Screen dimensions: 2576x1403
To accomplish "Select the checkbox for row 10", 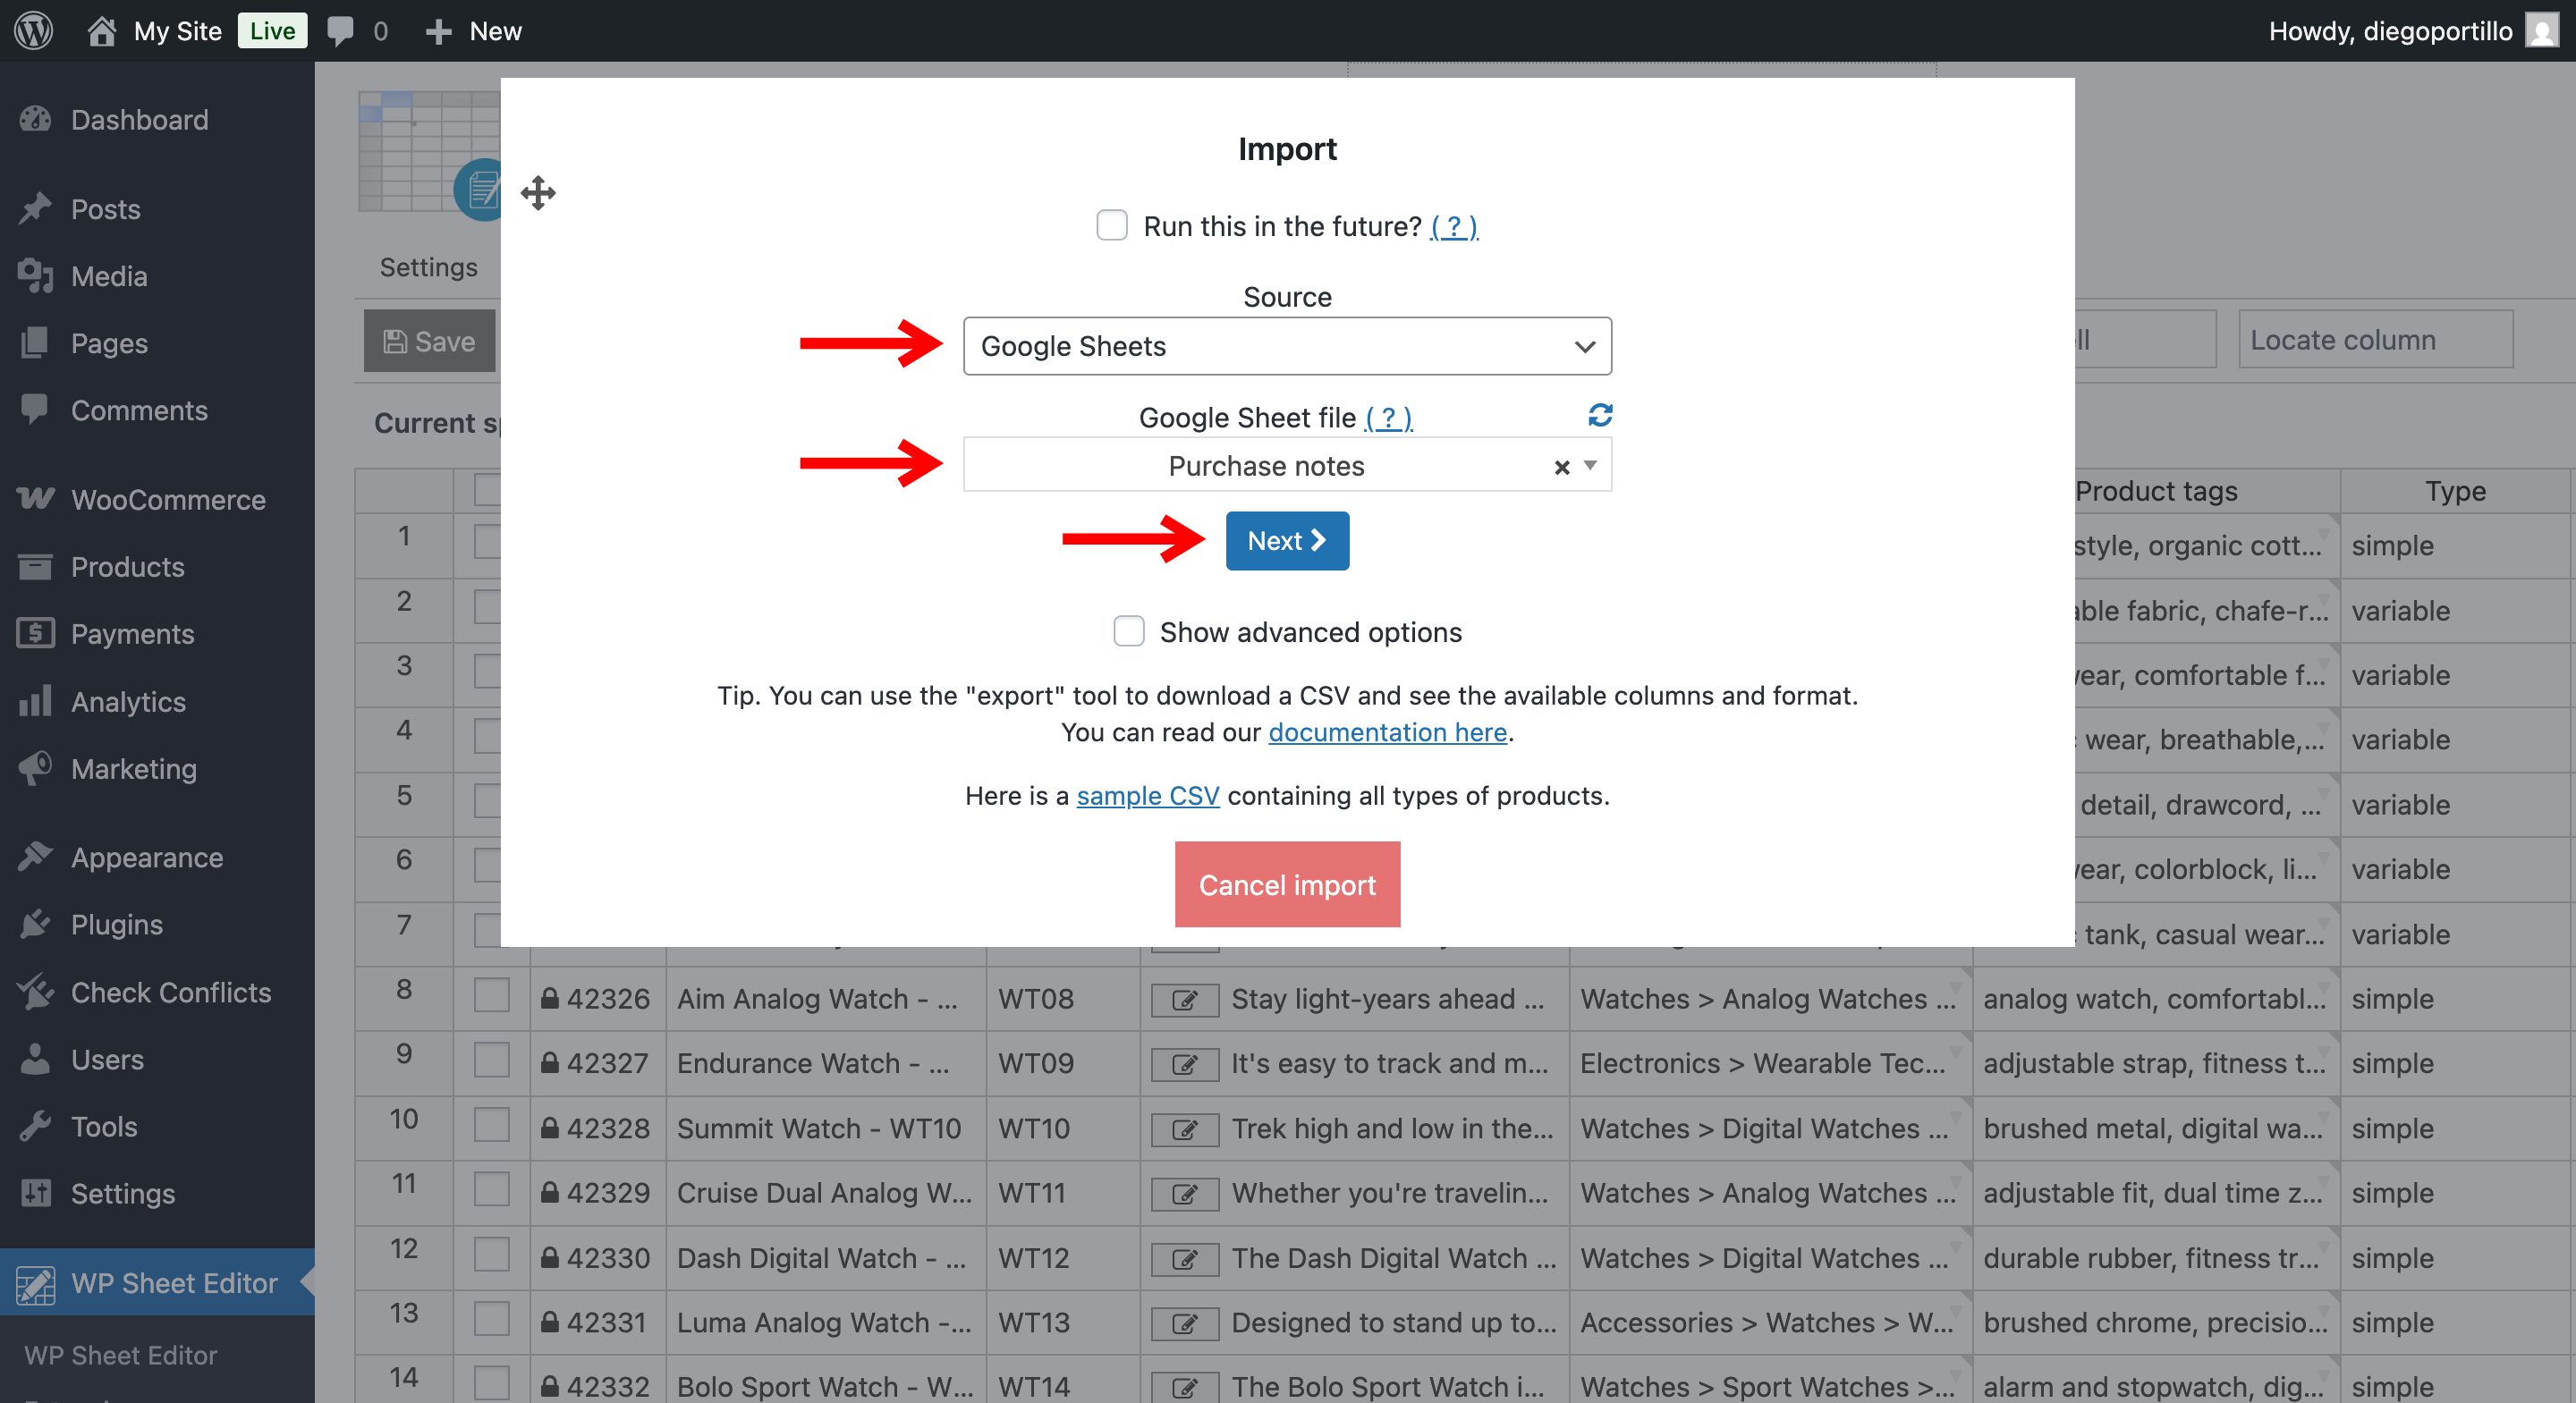I will (x=491, y=1124).
